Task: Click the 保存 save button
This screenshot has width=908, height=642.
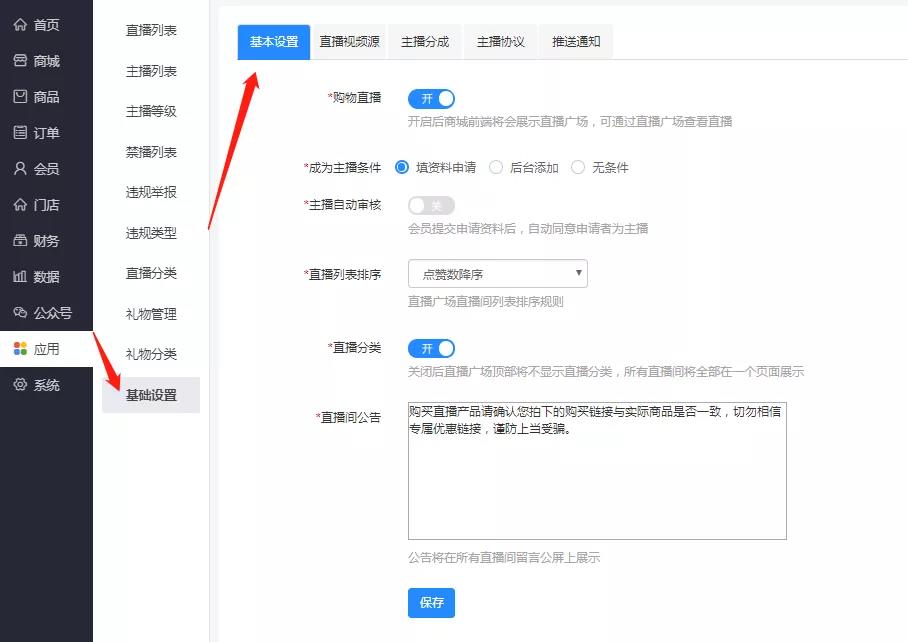Action: click(x=431, y=603)
